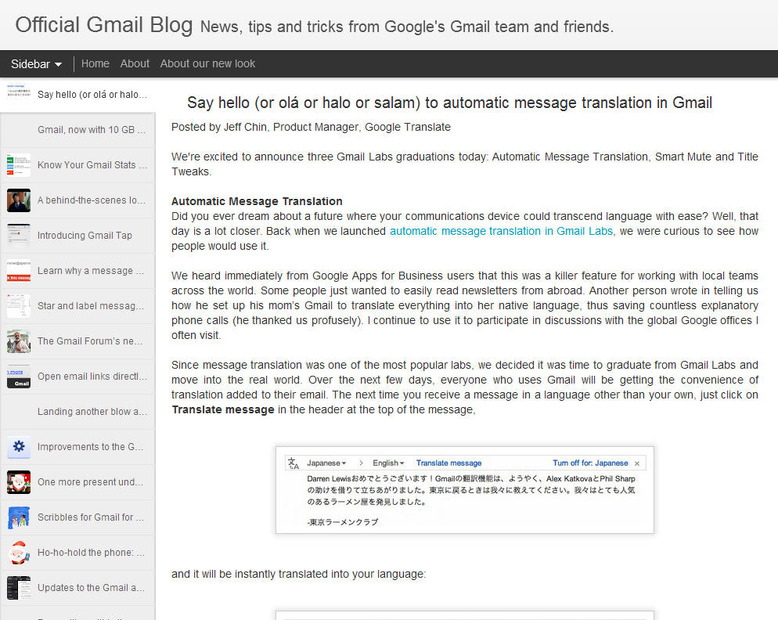Click the photo thumbnail for The Gmail Forum post
Image resolution: width=778 pixels, height=620 pixels.
(x=19, y=341)
